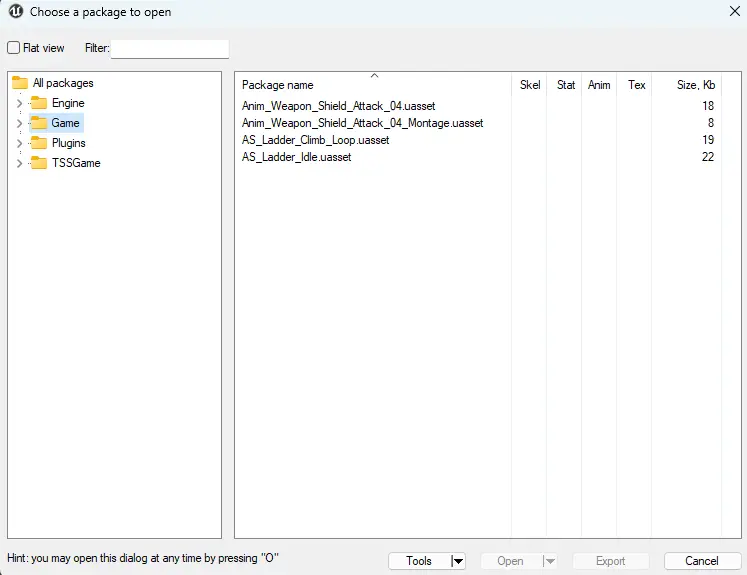Expand the Game tree node
The height and width of the screenshot is (575, 747).
pyautogui.click(x=19, y=123)
